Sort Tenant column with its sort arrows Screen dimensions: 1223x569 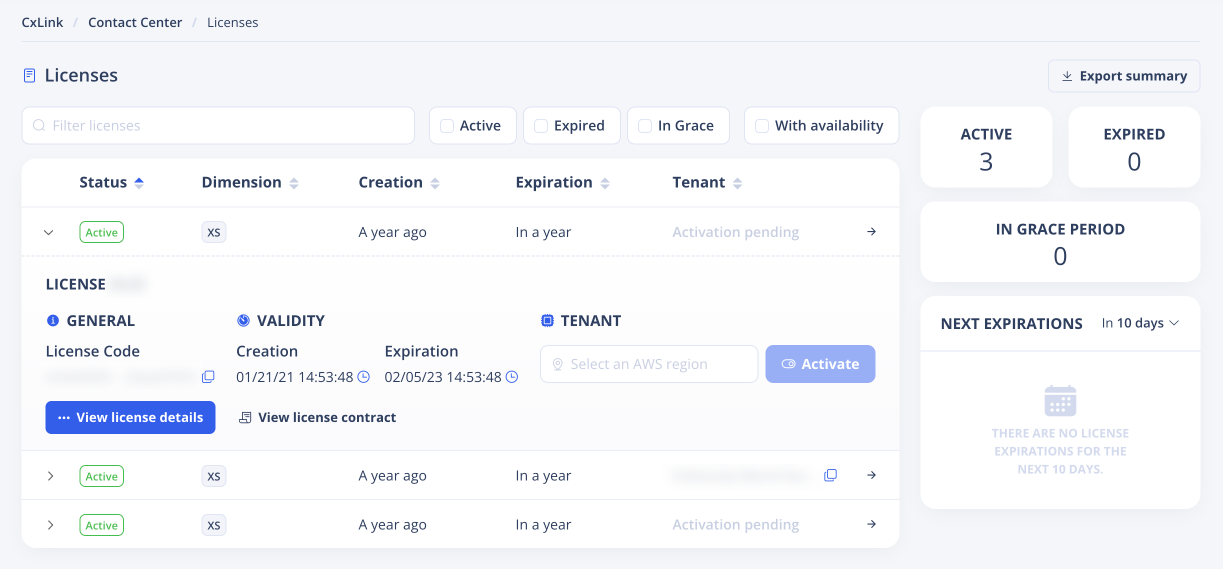point(738,183)
